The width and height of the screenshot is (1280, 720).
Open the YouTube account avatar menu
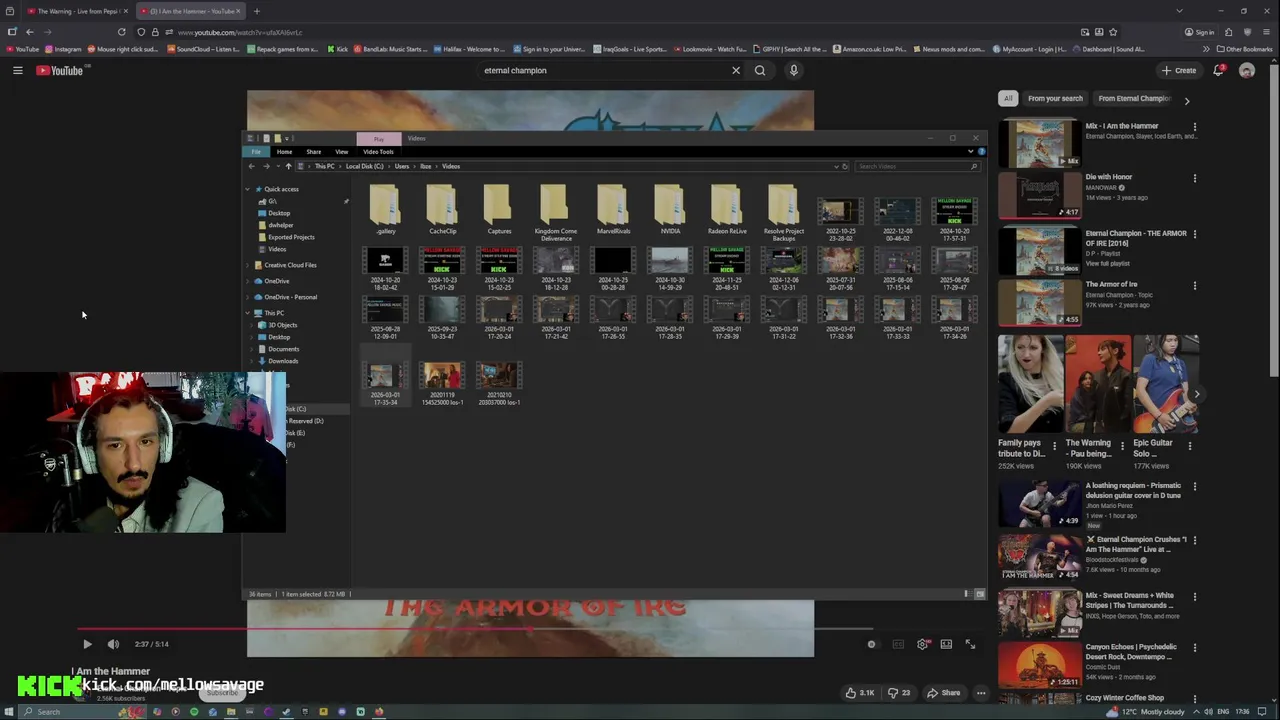pos(1247,70)
